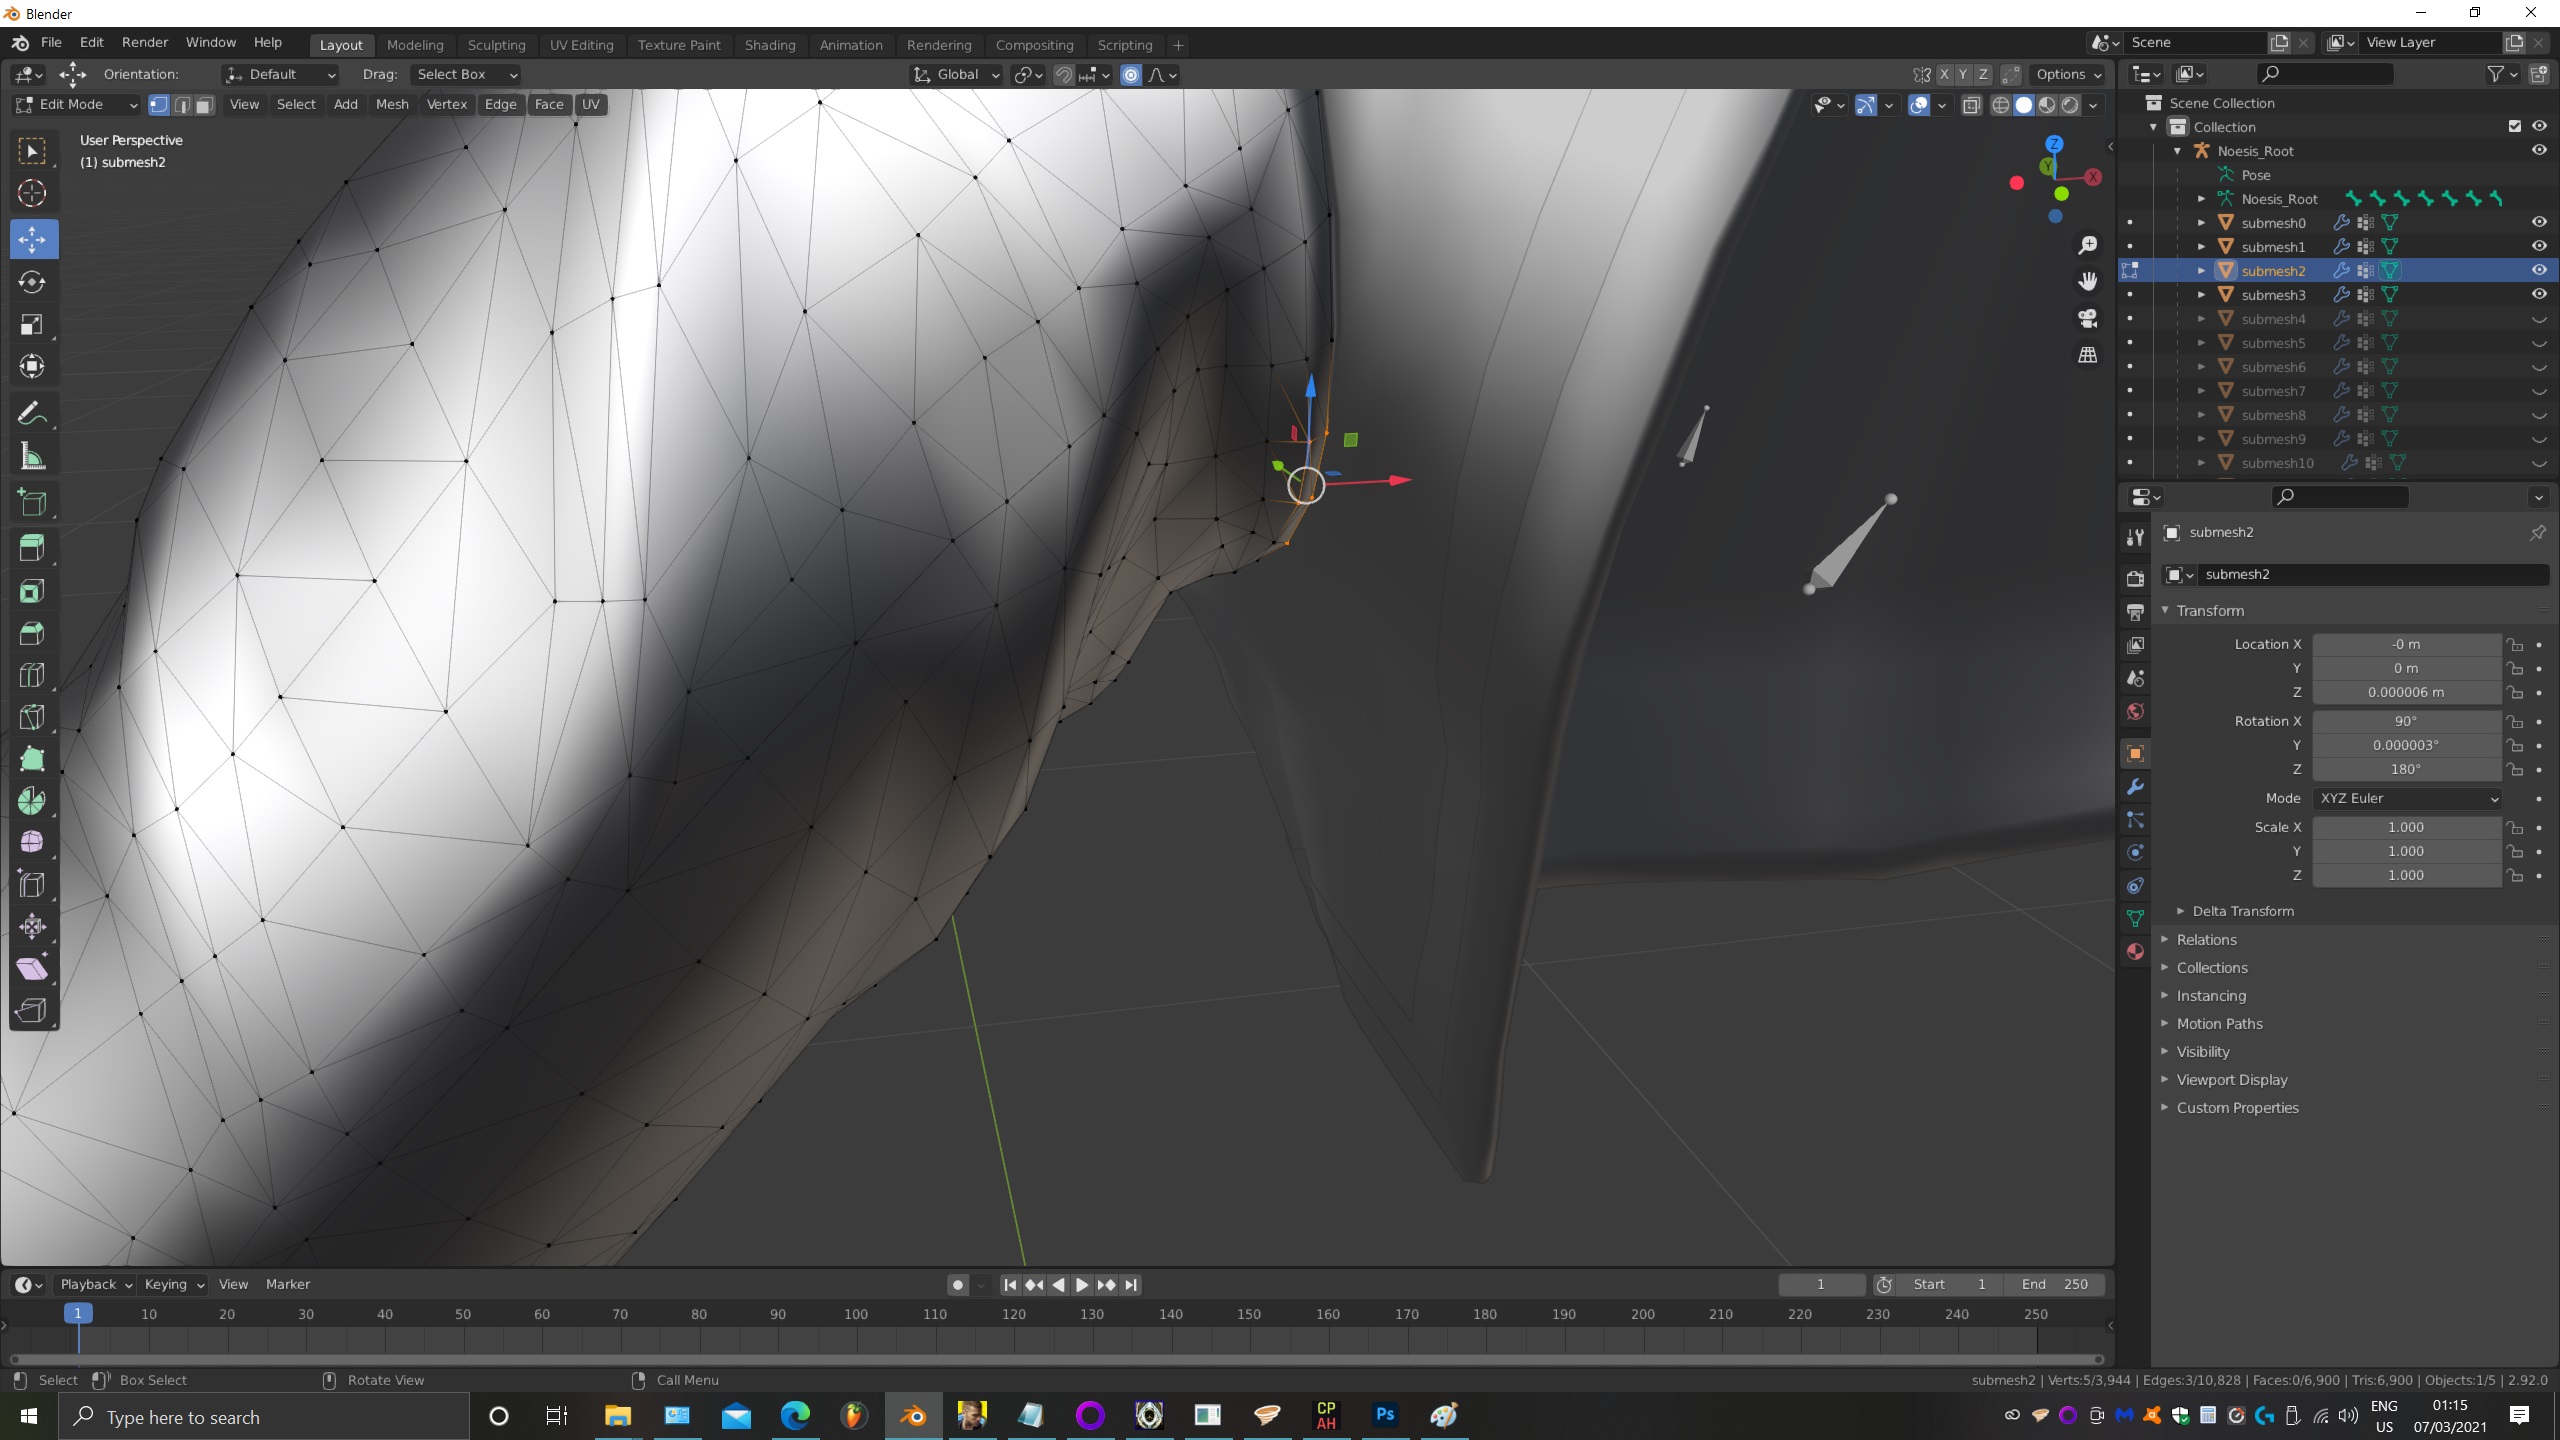
Task: Jump to timeline end frame
Action: [x=1131, y=1285]
